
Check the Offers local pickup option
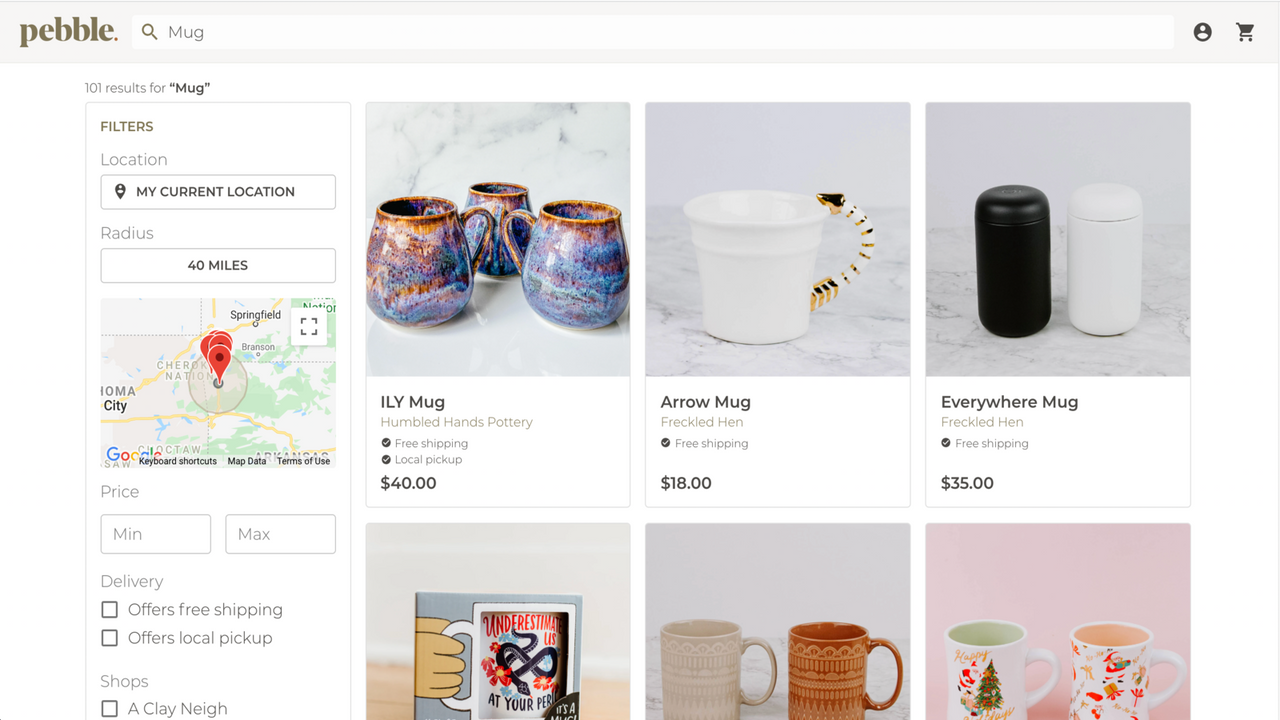click(x=109, y=638)
